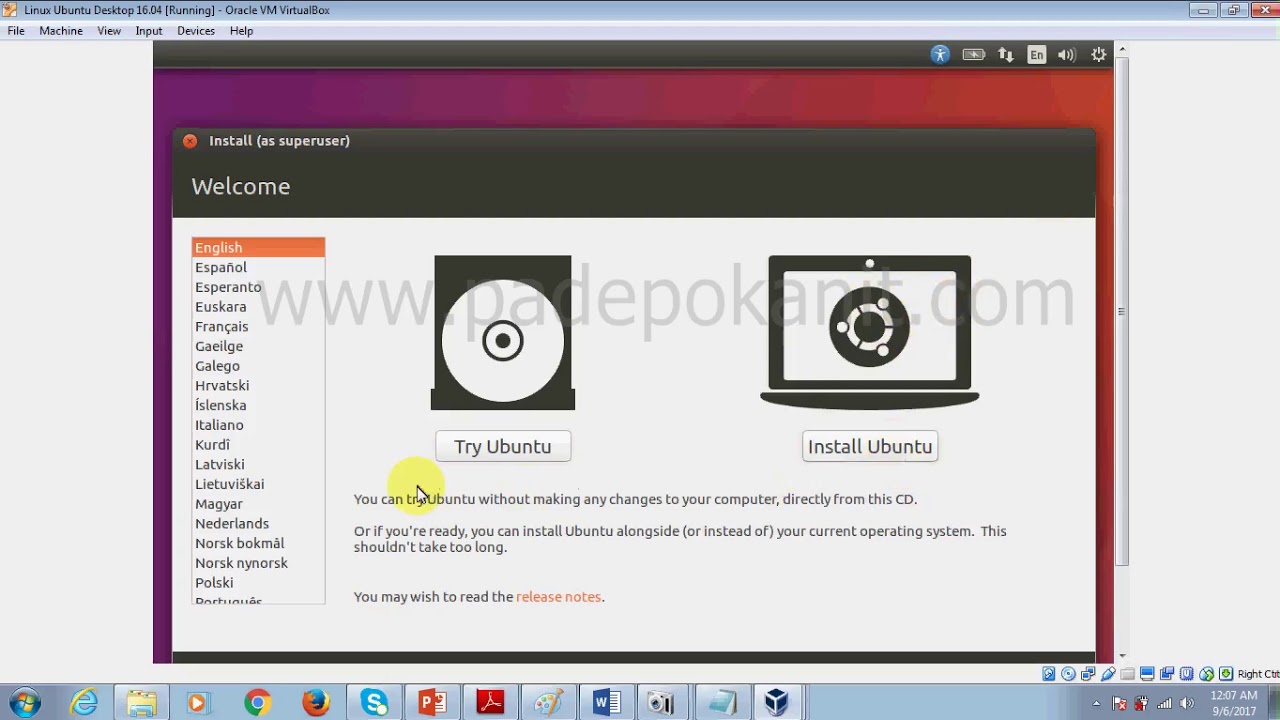Select Norsk nynorsk language
Screen dimensions: 1280x720
coord(258,563)
